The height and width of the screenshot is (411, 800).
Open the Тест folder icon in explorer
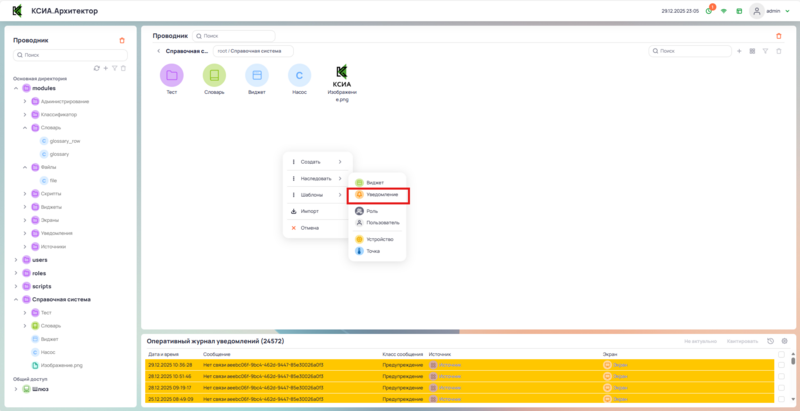tap(172, 75)
